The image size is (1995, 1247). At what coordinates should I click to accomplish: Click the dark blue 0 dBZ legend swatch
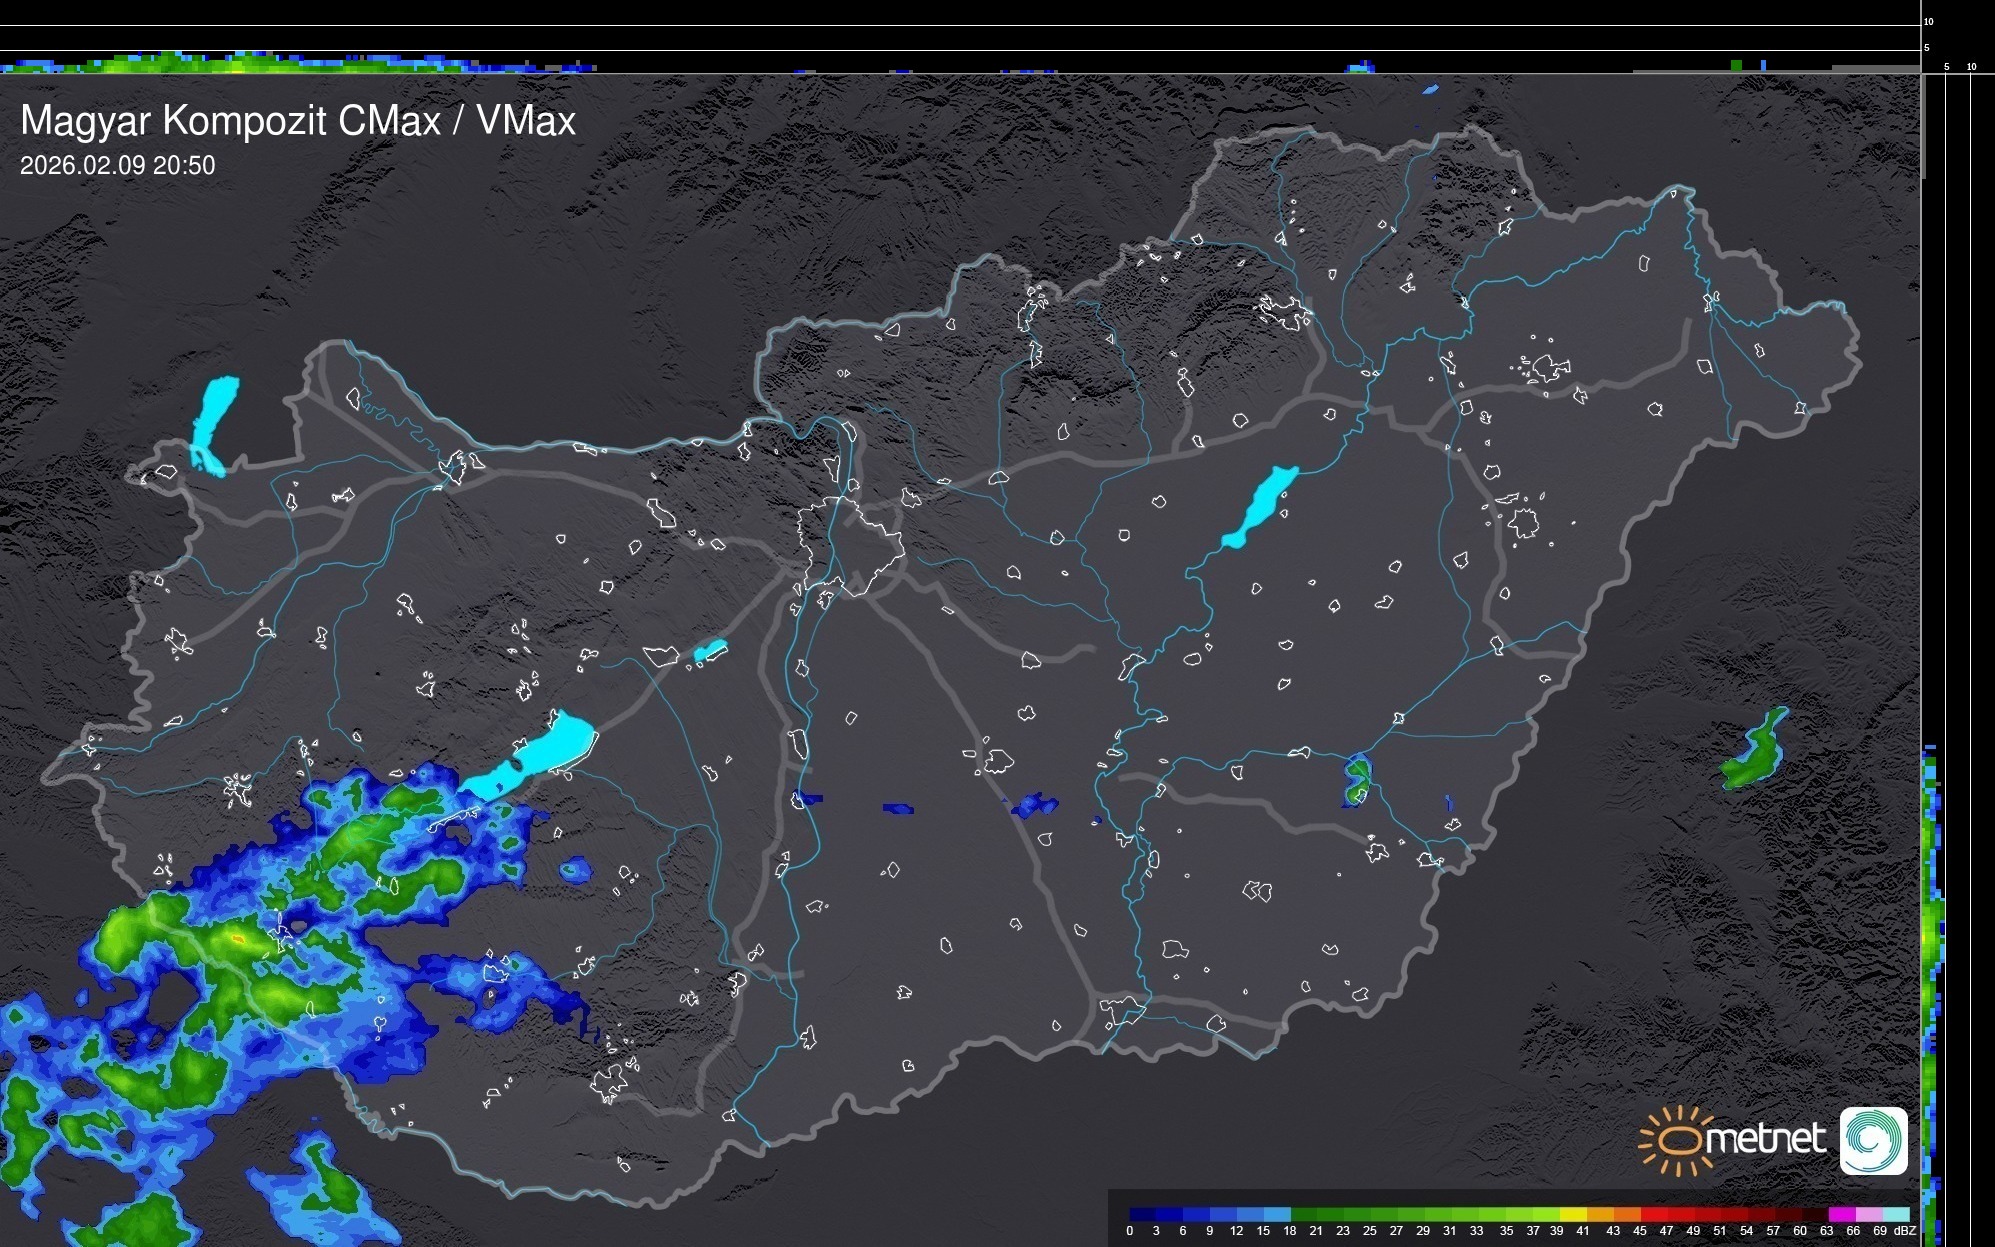(1143, 1214)
